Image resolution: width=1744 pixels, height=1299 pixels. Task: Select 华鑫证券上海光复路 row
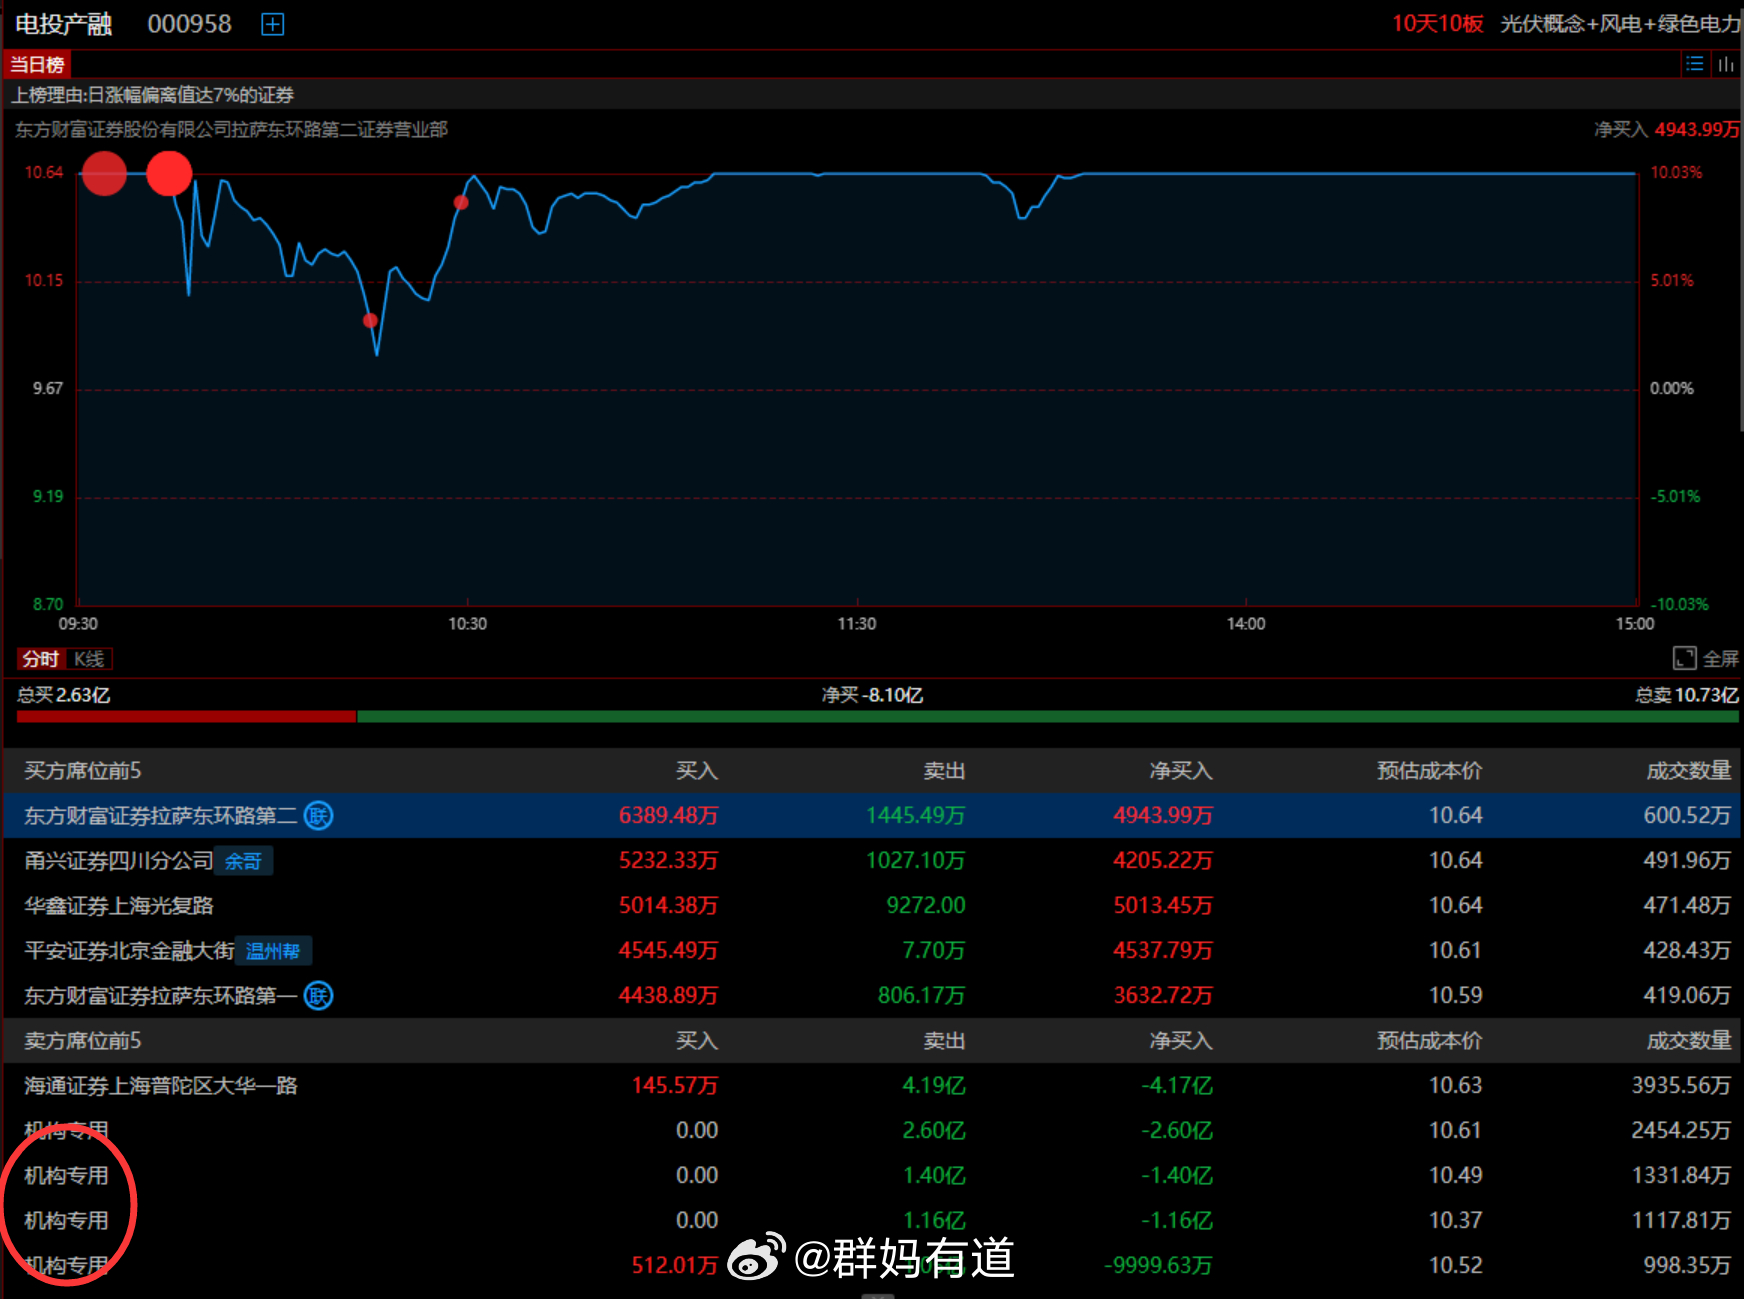coord(872,906)
